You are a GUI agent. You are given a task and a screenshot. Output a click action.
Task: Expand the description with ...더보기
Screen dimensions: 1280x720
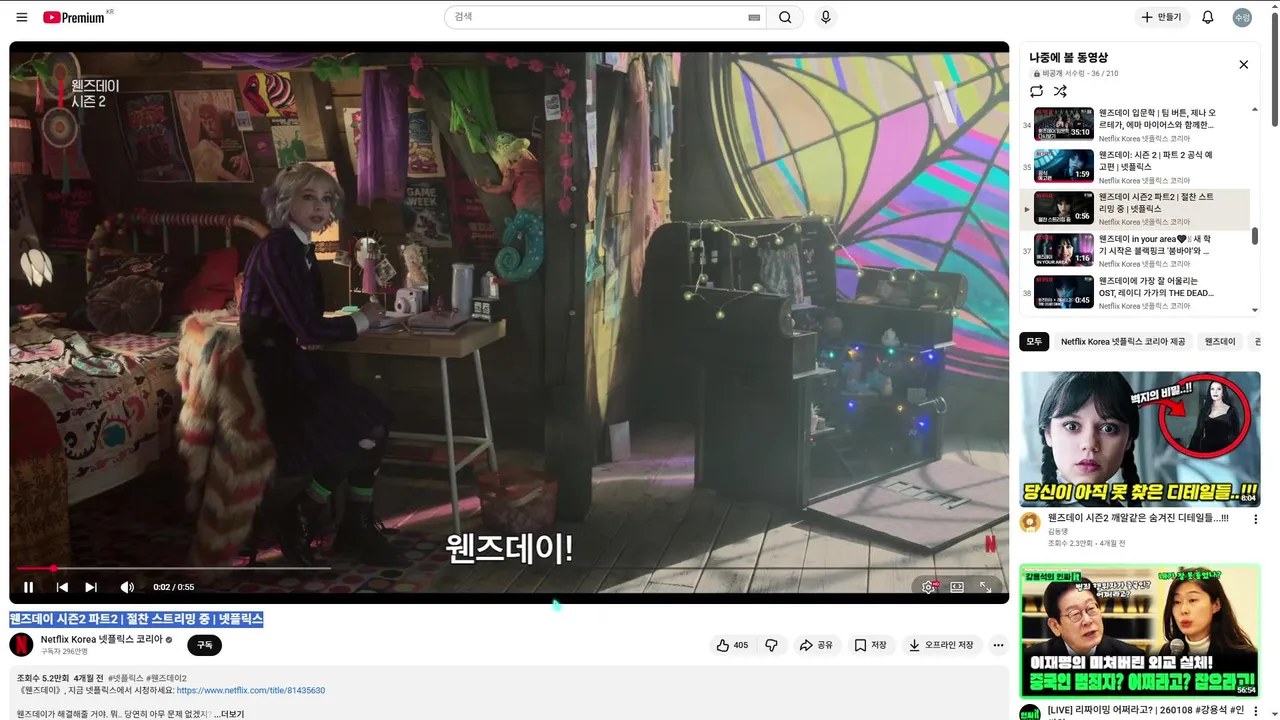pyautogui.click(x=229, y=714)
